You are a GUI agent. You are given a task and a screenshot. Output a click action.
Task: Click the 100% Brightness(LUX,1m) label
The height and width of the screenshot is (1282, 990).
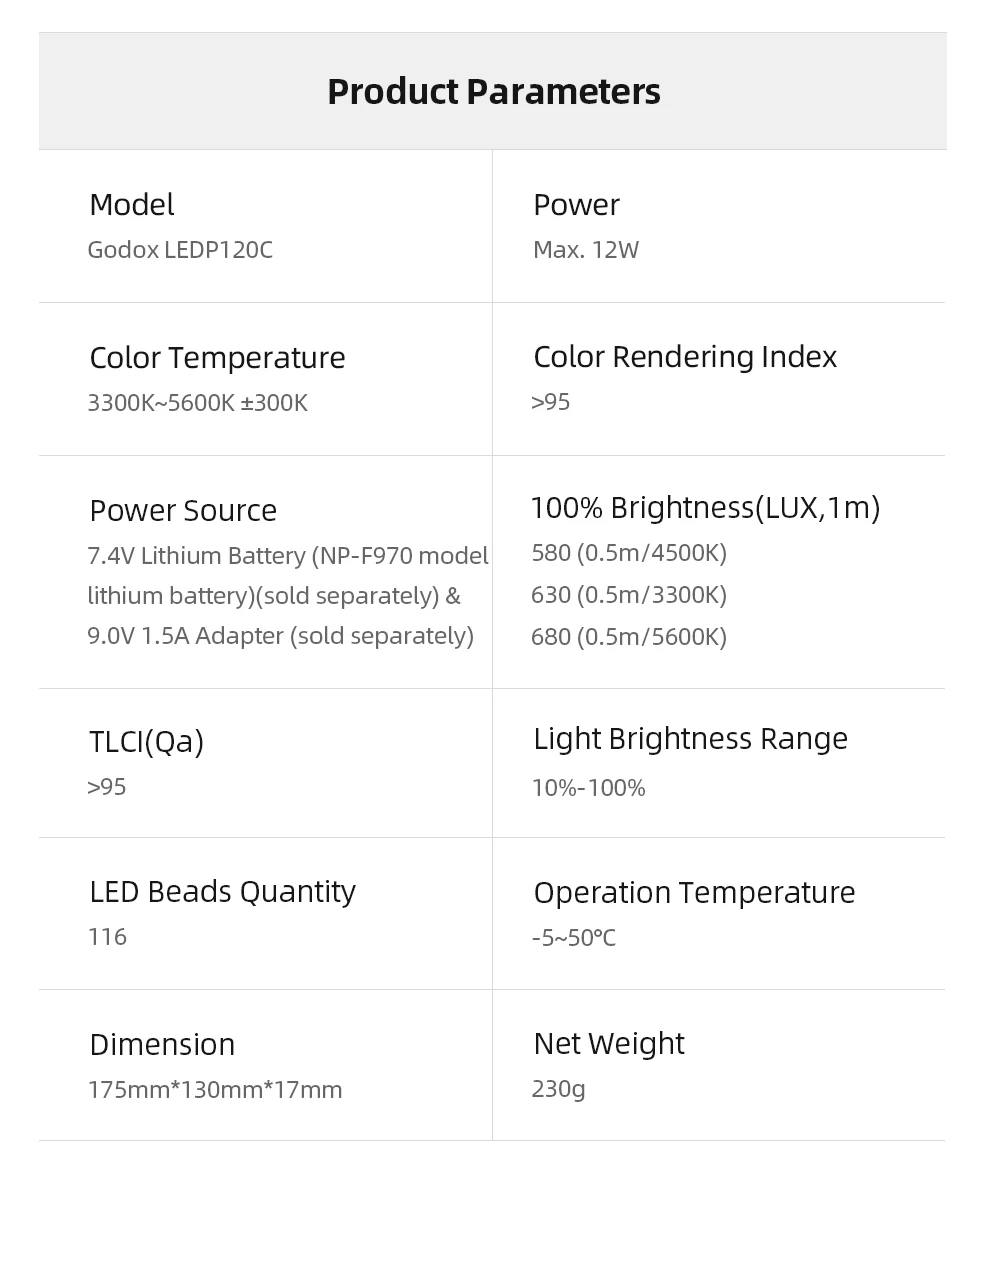tap(705, 508)
